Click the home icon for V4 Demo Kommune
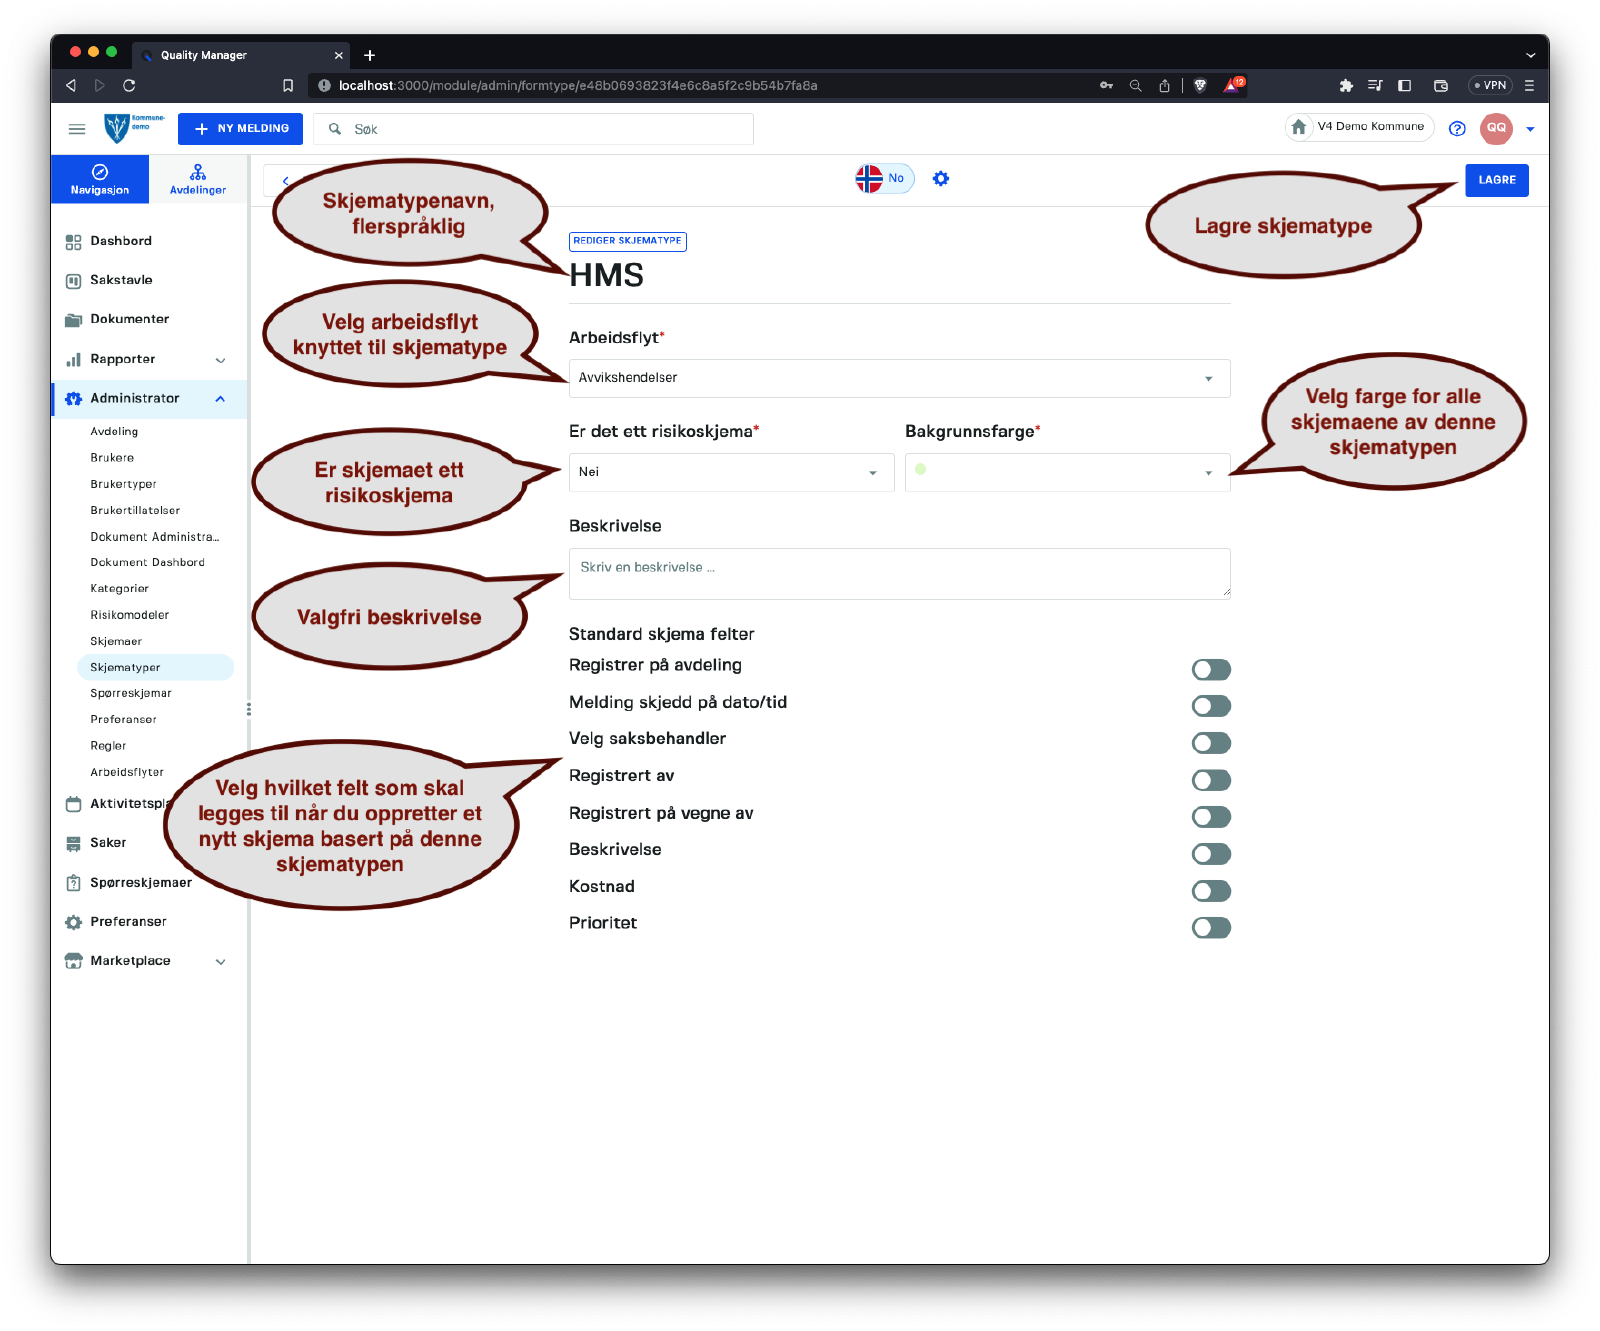The height and width of the screenshot is (1331, 1600). point(1299,127)
